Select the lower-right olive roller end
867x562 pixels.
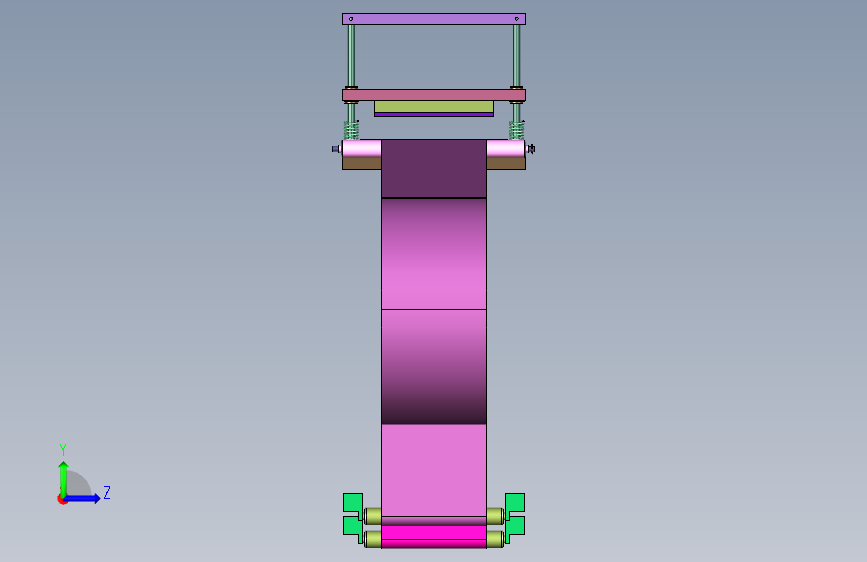[495, 539]
